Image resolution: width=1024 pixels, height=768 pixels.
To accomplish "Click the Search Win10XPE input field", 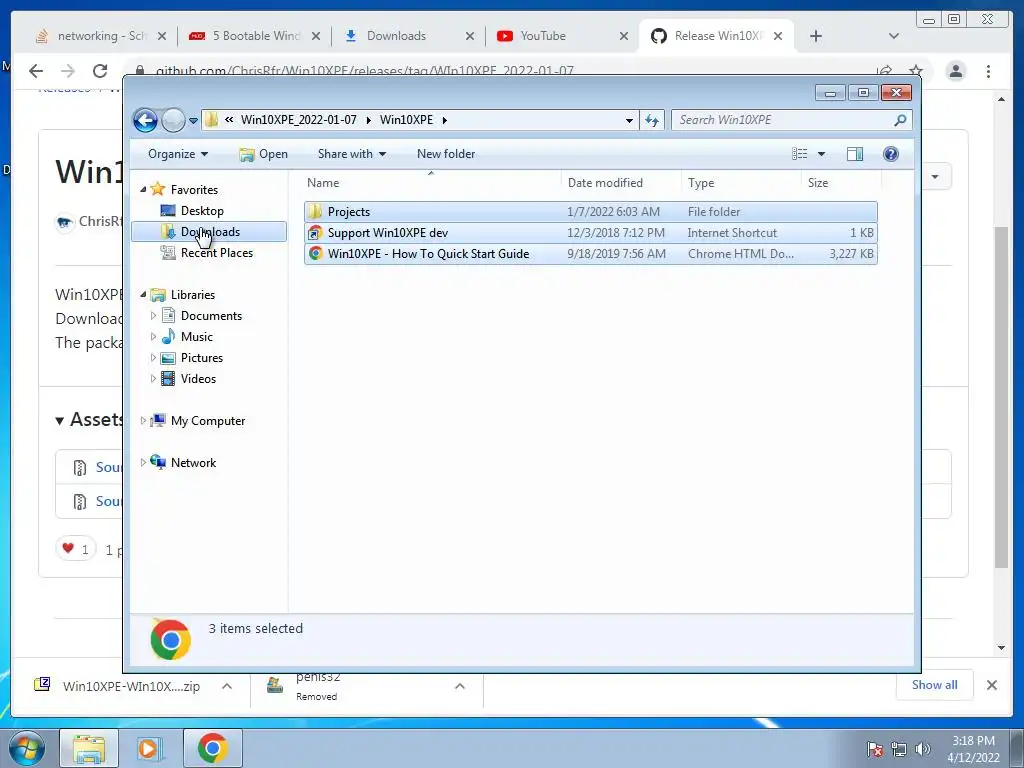I will tap(782, 120).
